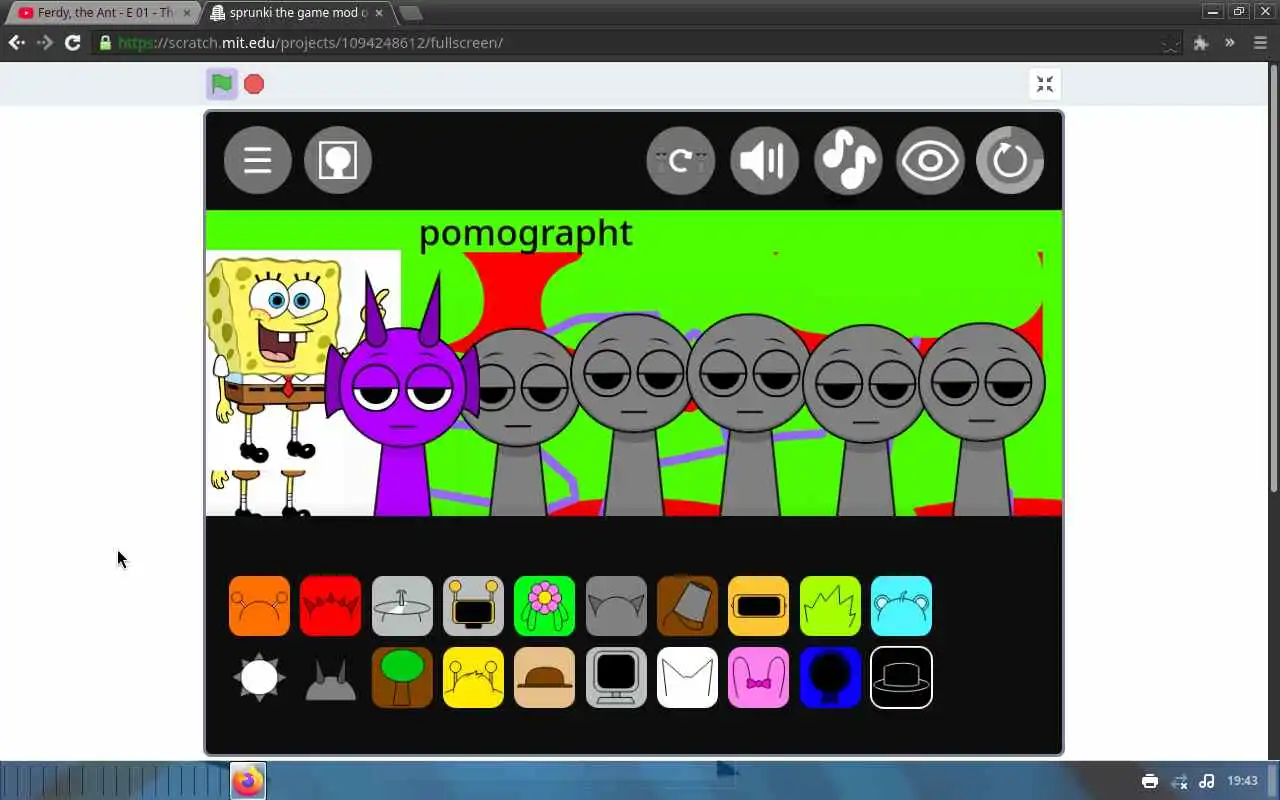Click the music note tray icon

tap(1207, 781)
